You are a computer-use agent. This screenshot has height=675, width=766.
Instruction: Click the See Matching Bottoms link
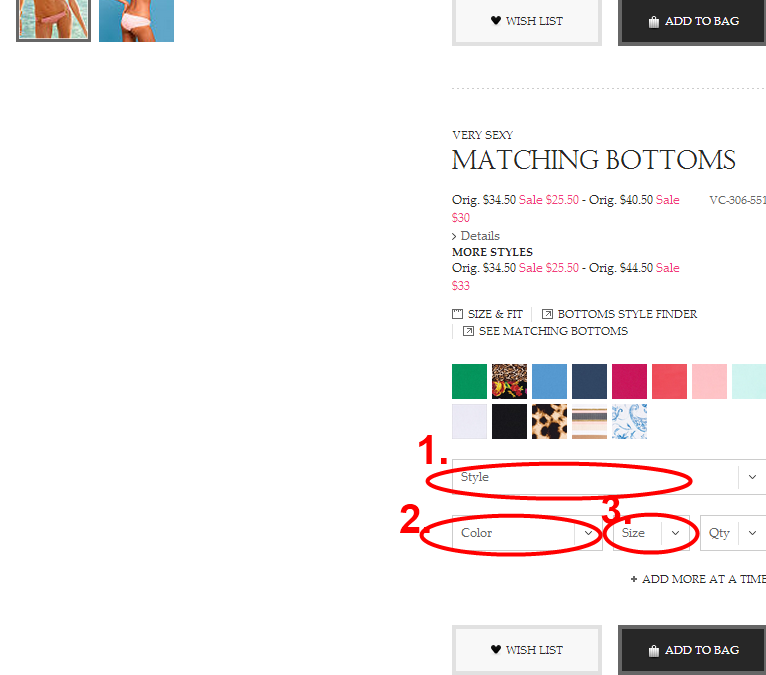(553, 331)
